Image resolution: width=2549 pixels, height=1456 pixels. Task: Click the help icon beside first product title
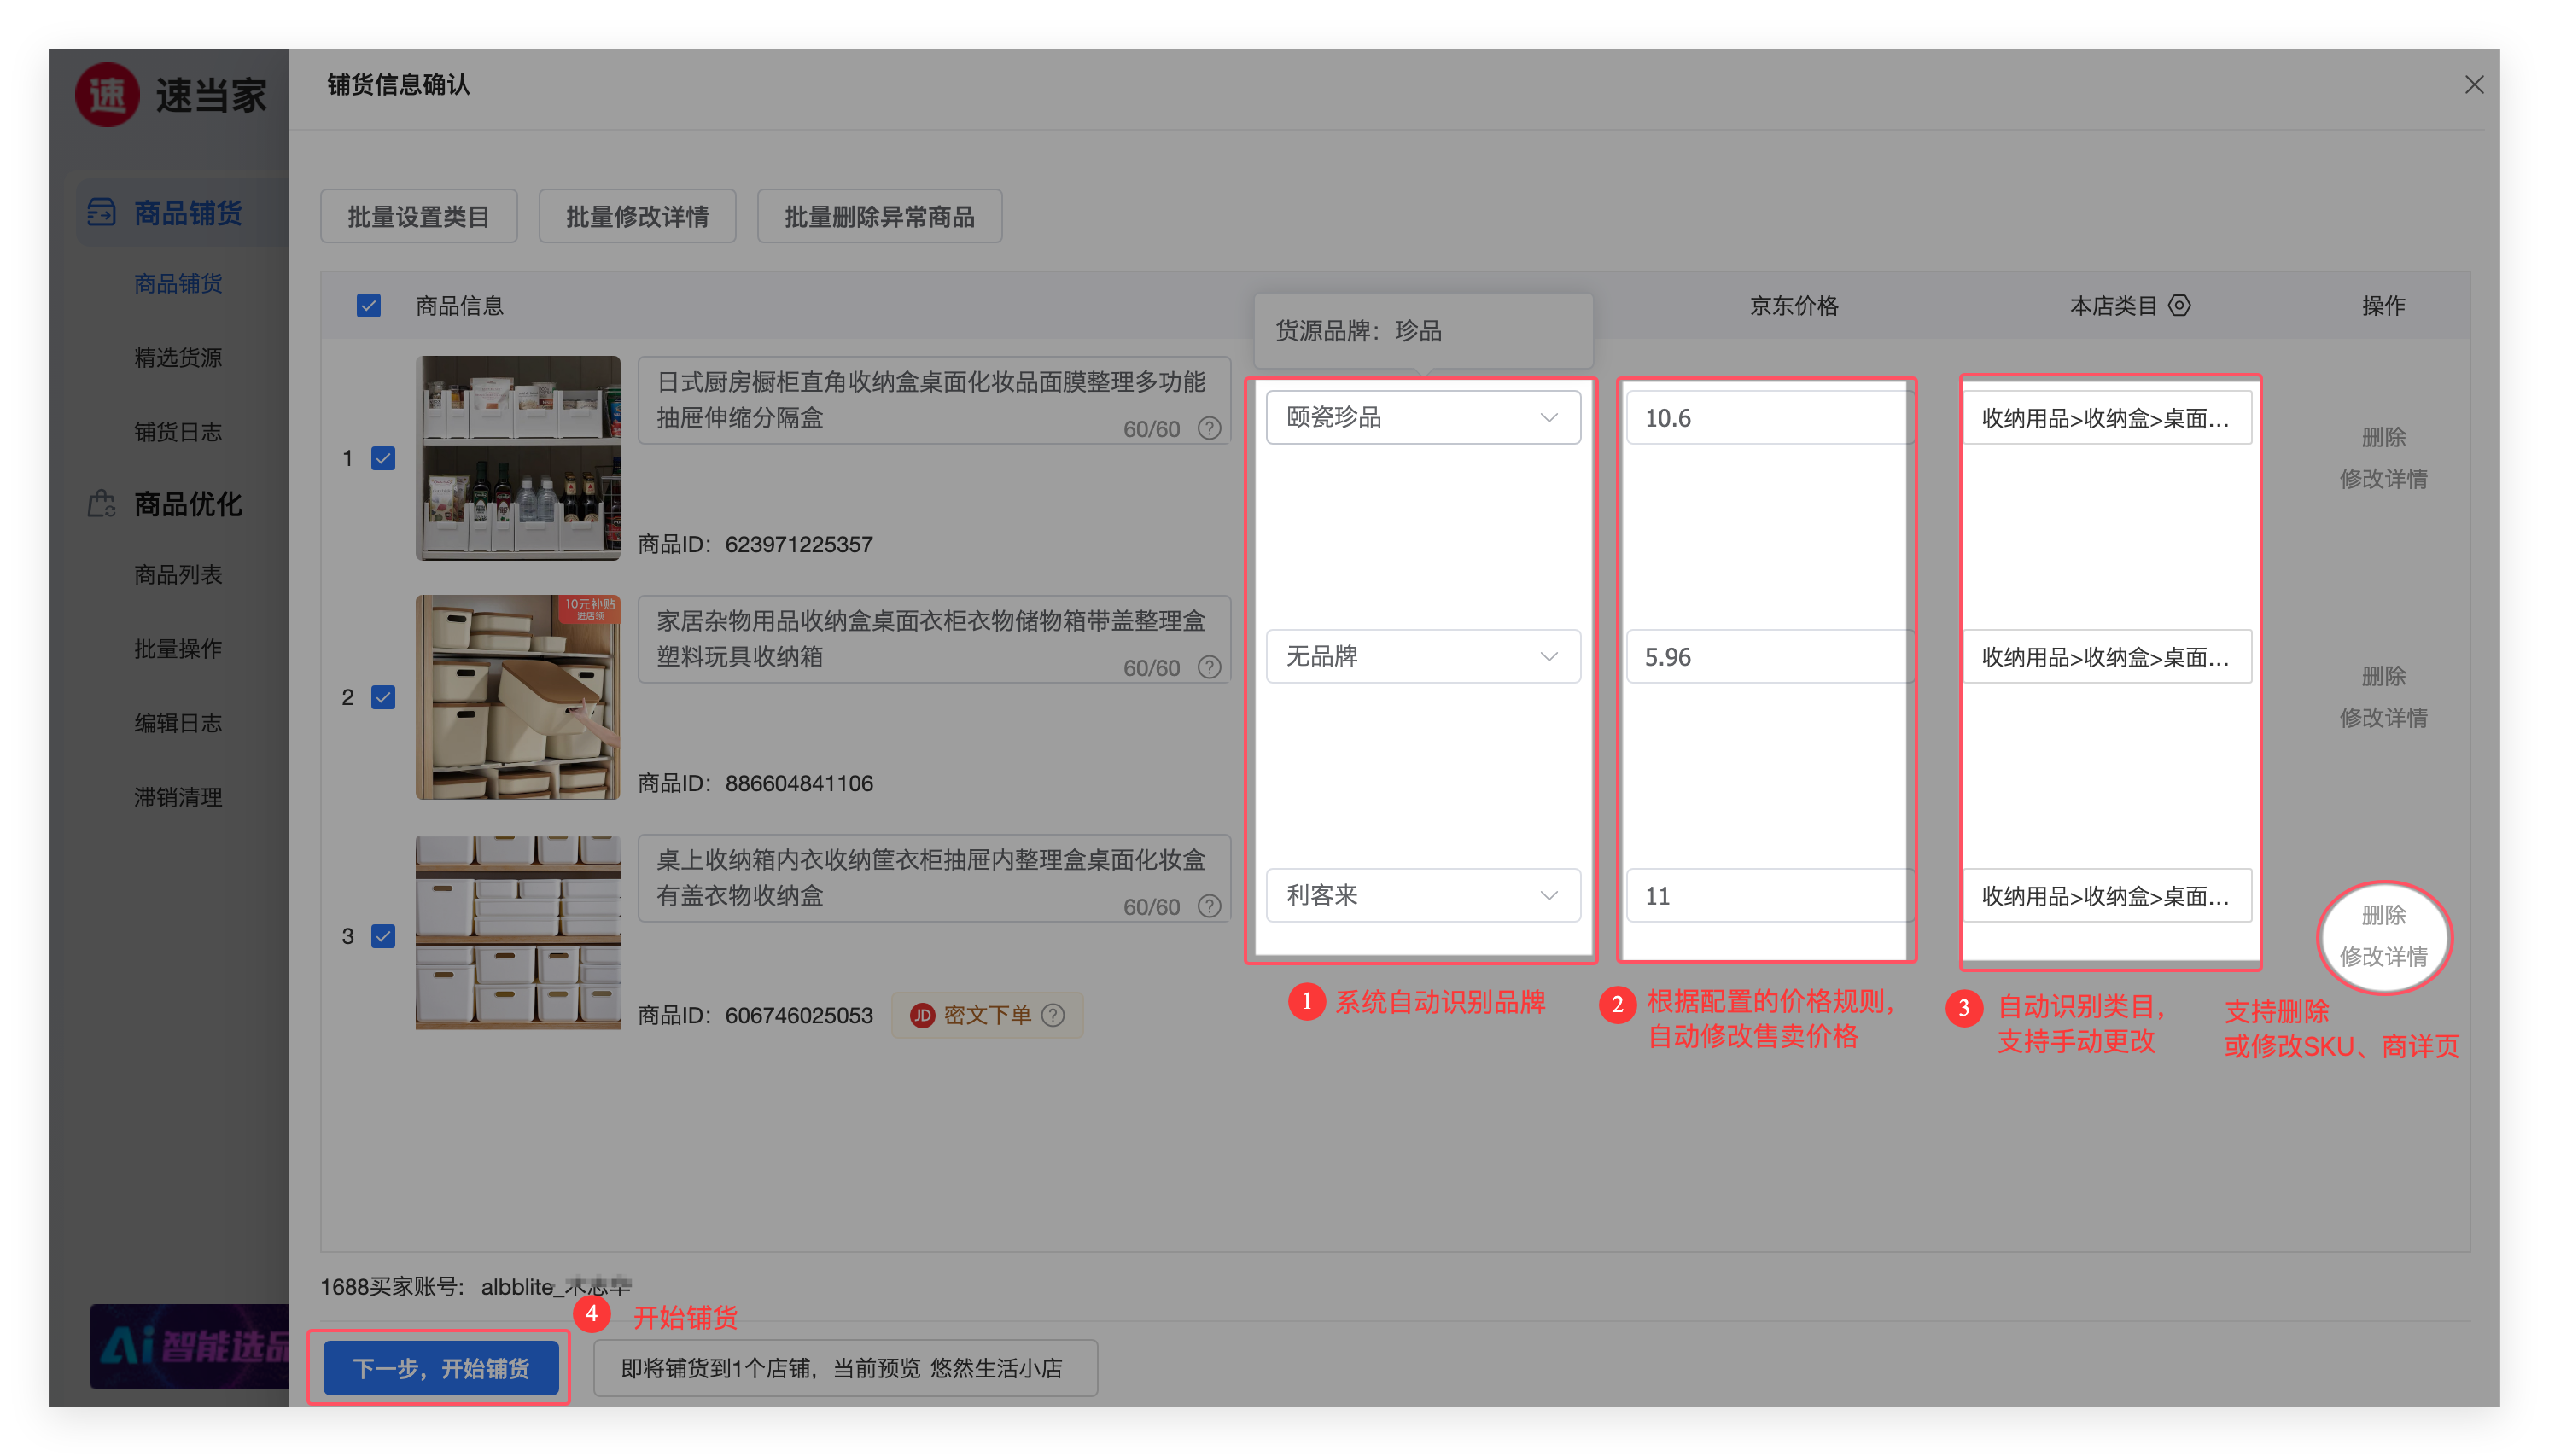point(1209,428)
